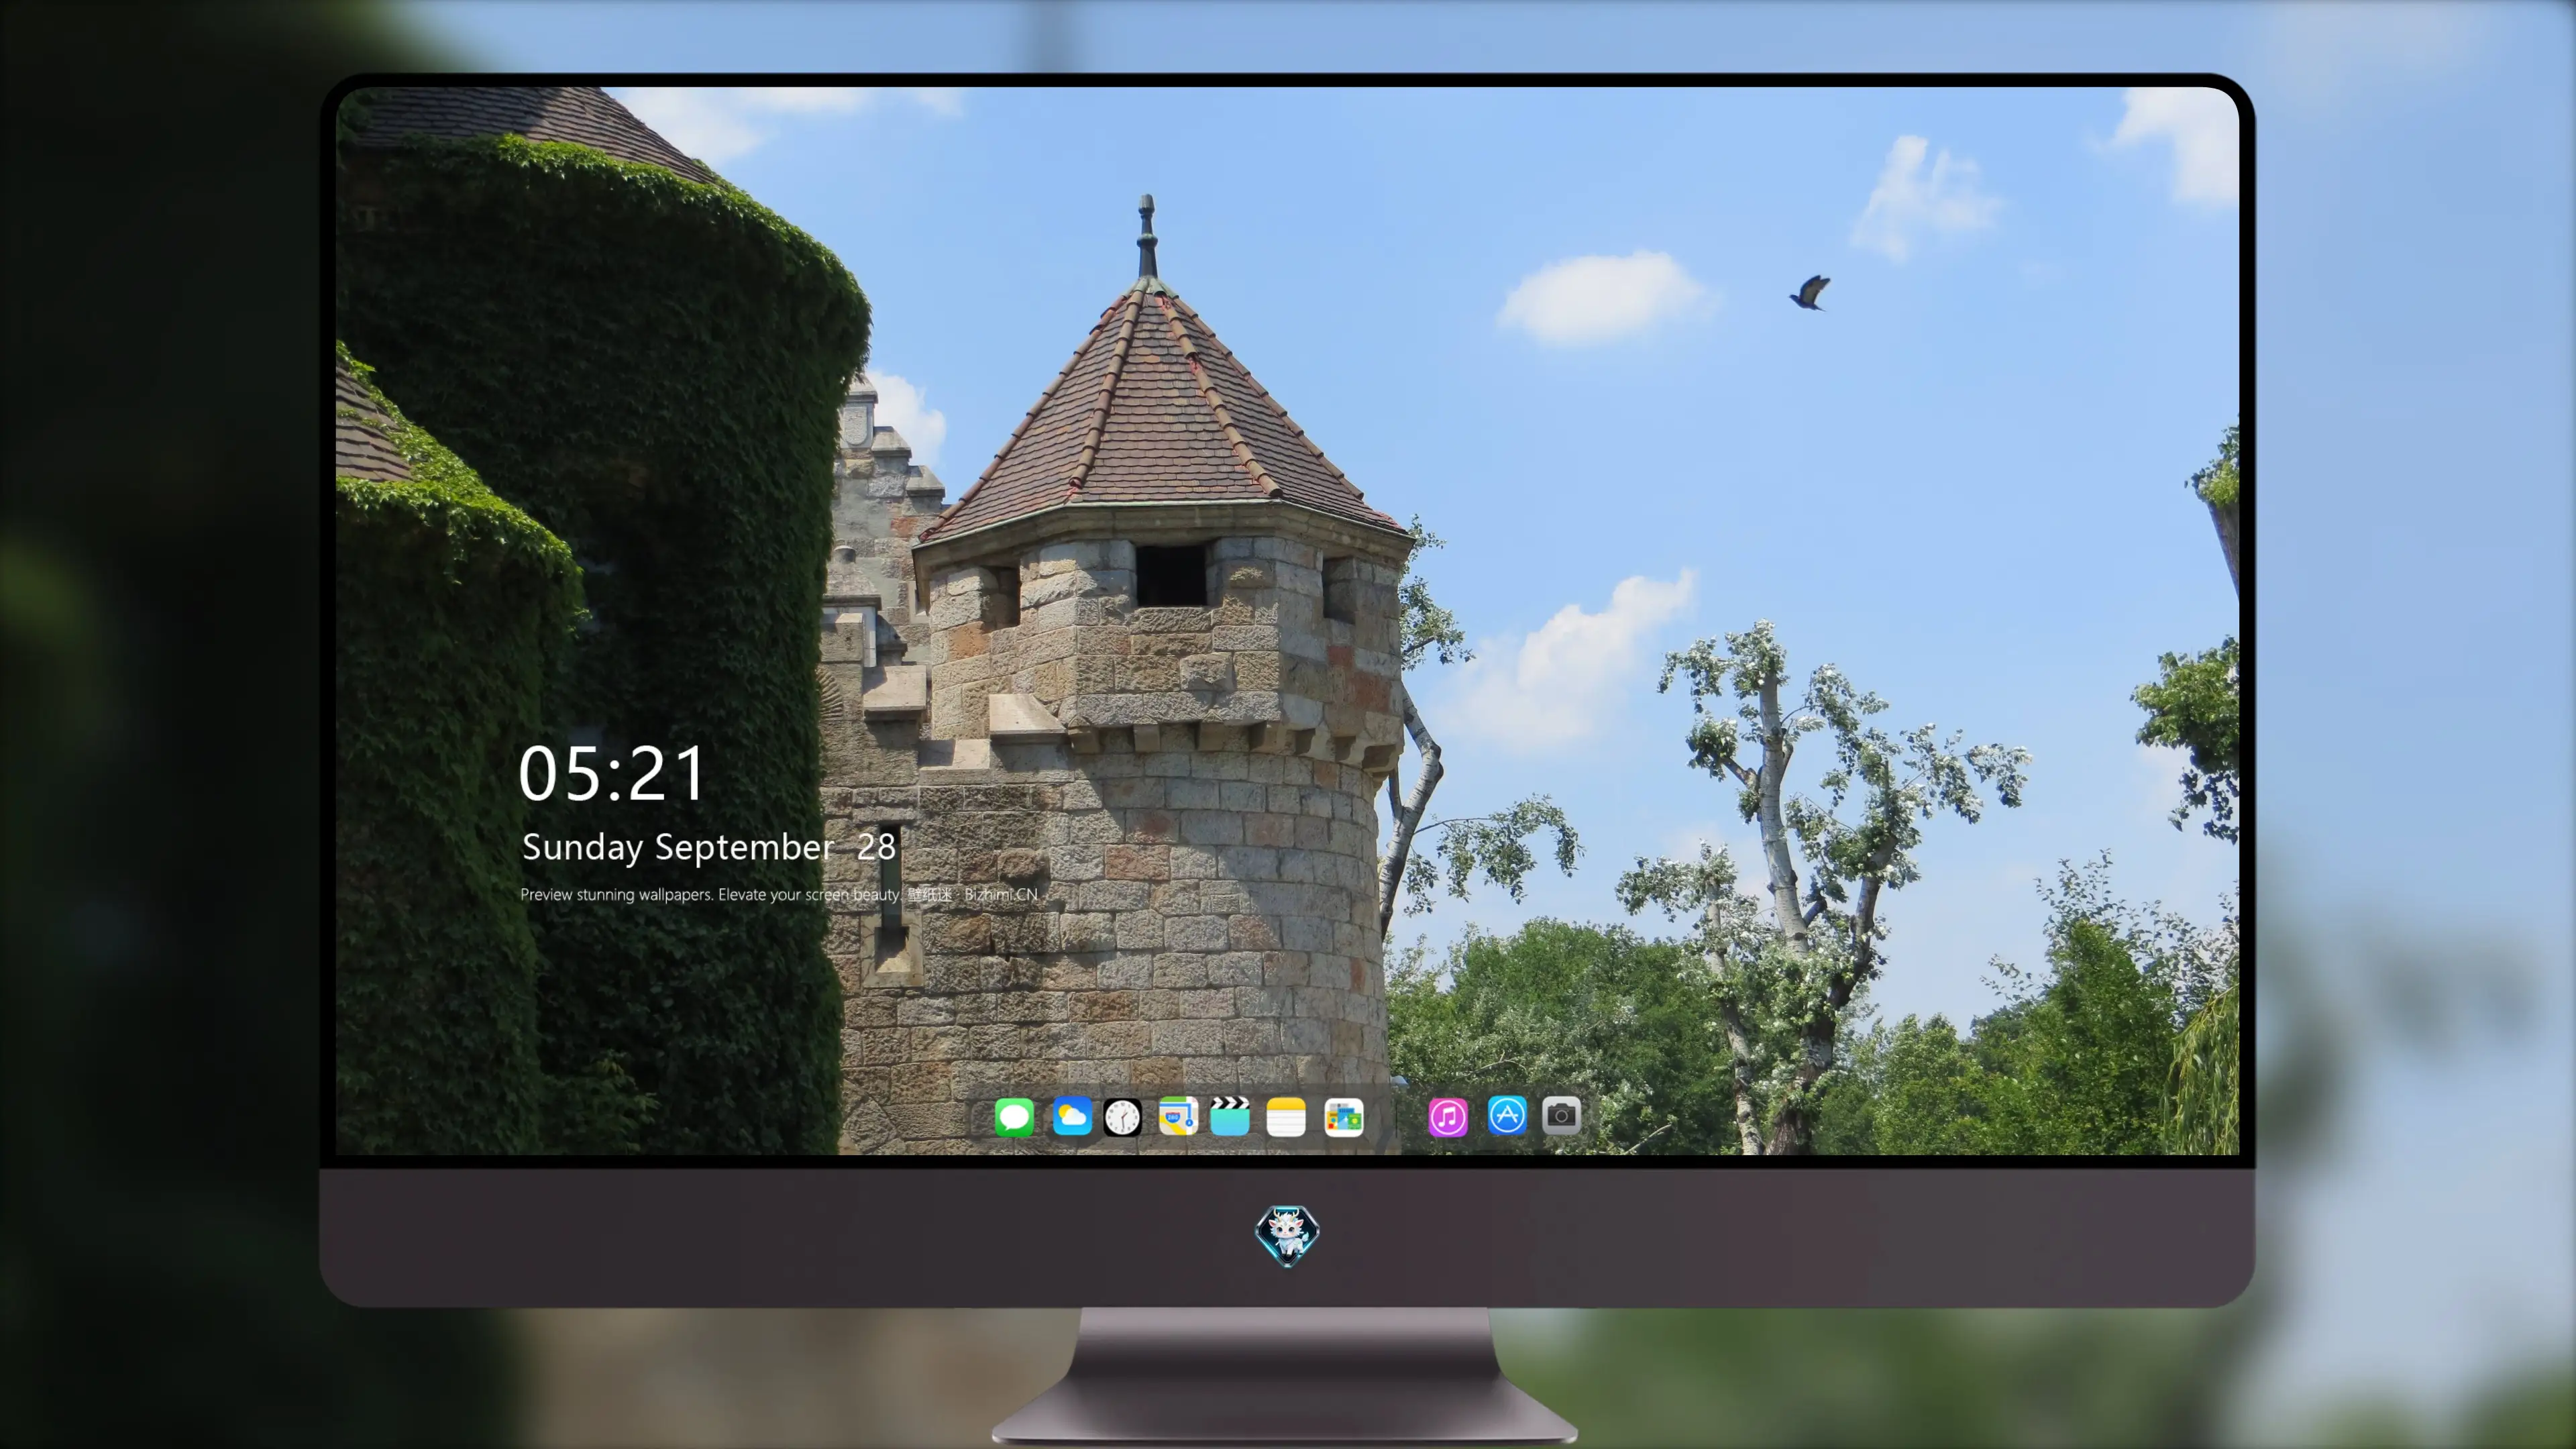Click the 05:21 clock display

tap(612, 774)
